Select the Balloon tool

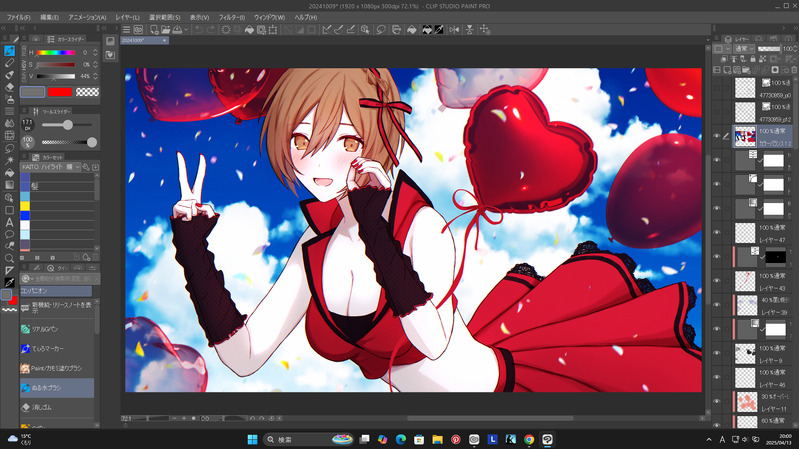pyautogui.click(x=9, y=234)
